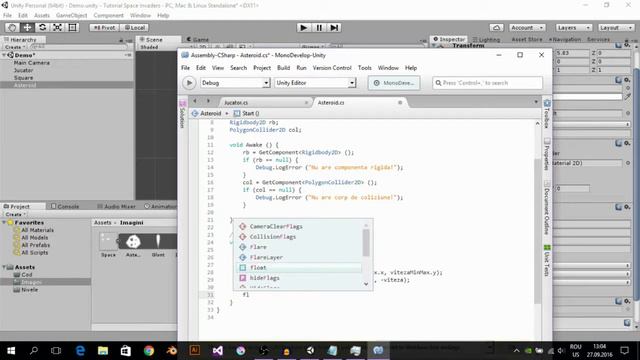
Task: Select the Move tool in Unity toolbar
Action: tap(27, 27)
